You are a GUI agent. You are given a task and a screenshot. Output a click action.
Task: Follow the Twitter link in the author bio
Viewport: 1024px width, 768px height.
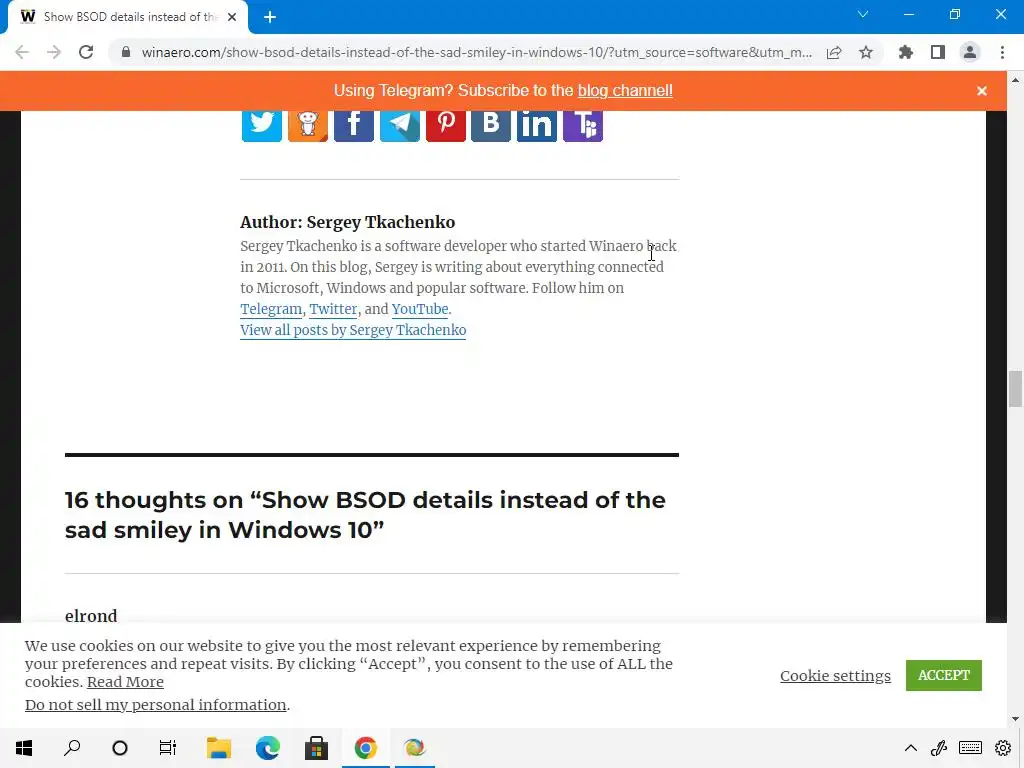tap(333, 309)
